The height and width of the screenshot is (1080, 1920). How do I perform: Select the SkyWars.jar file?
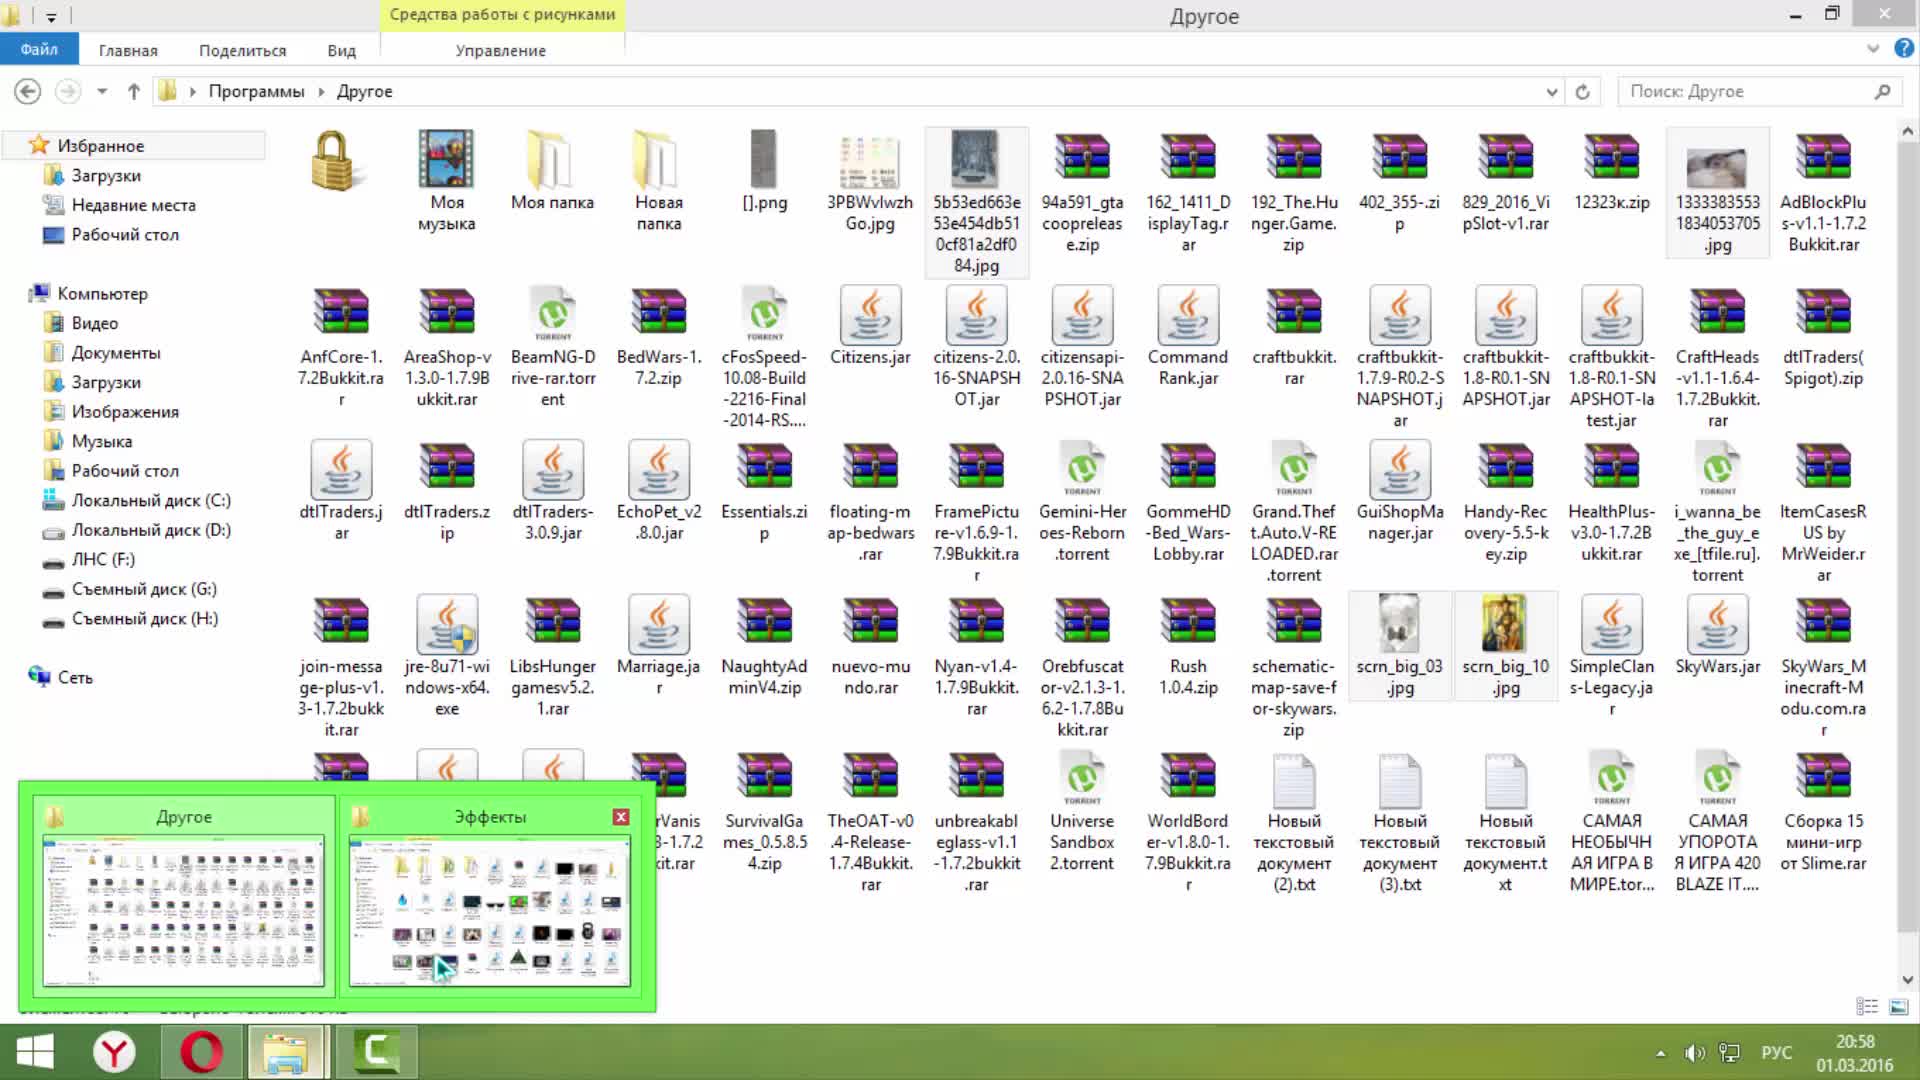pyautogui.click(x=1717, y=635)
